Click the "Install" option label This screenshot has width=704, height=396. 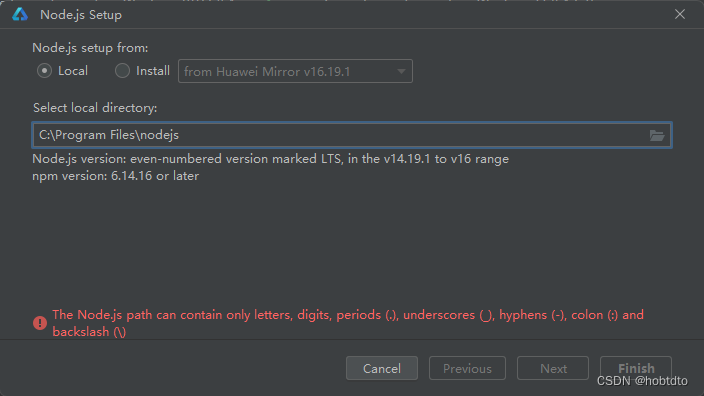click(x=153, y=71)
